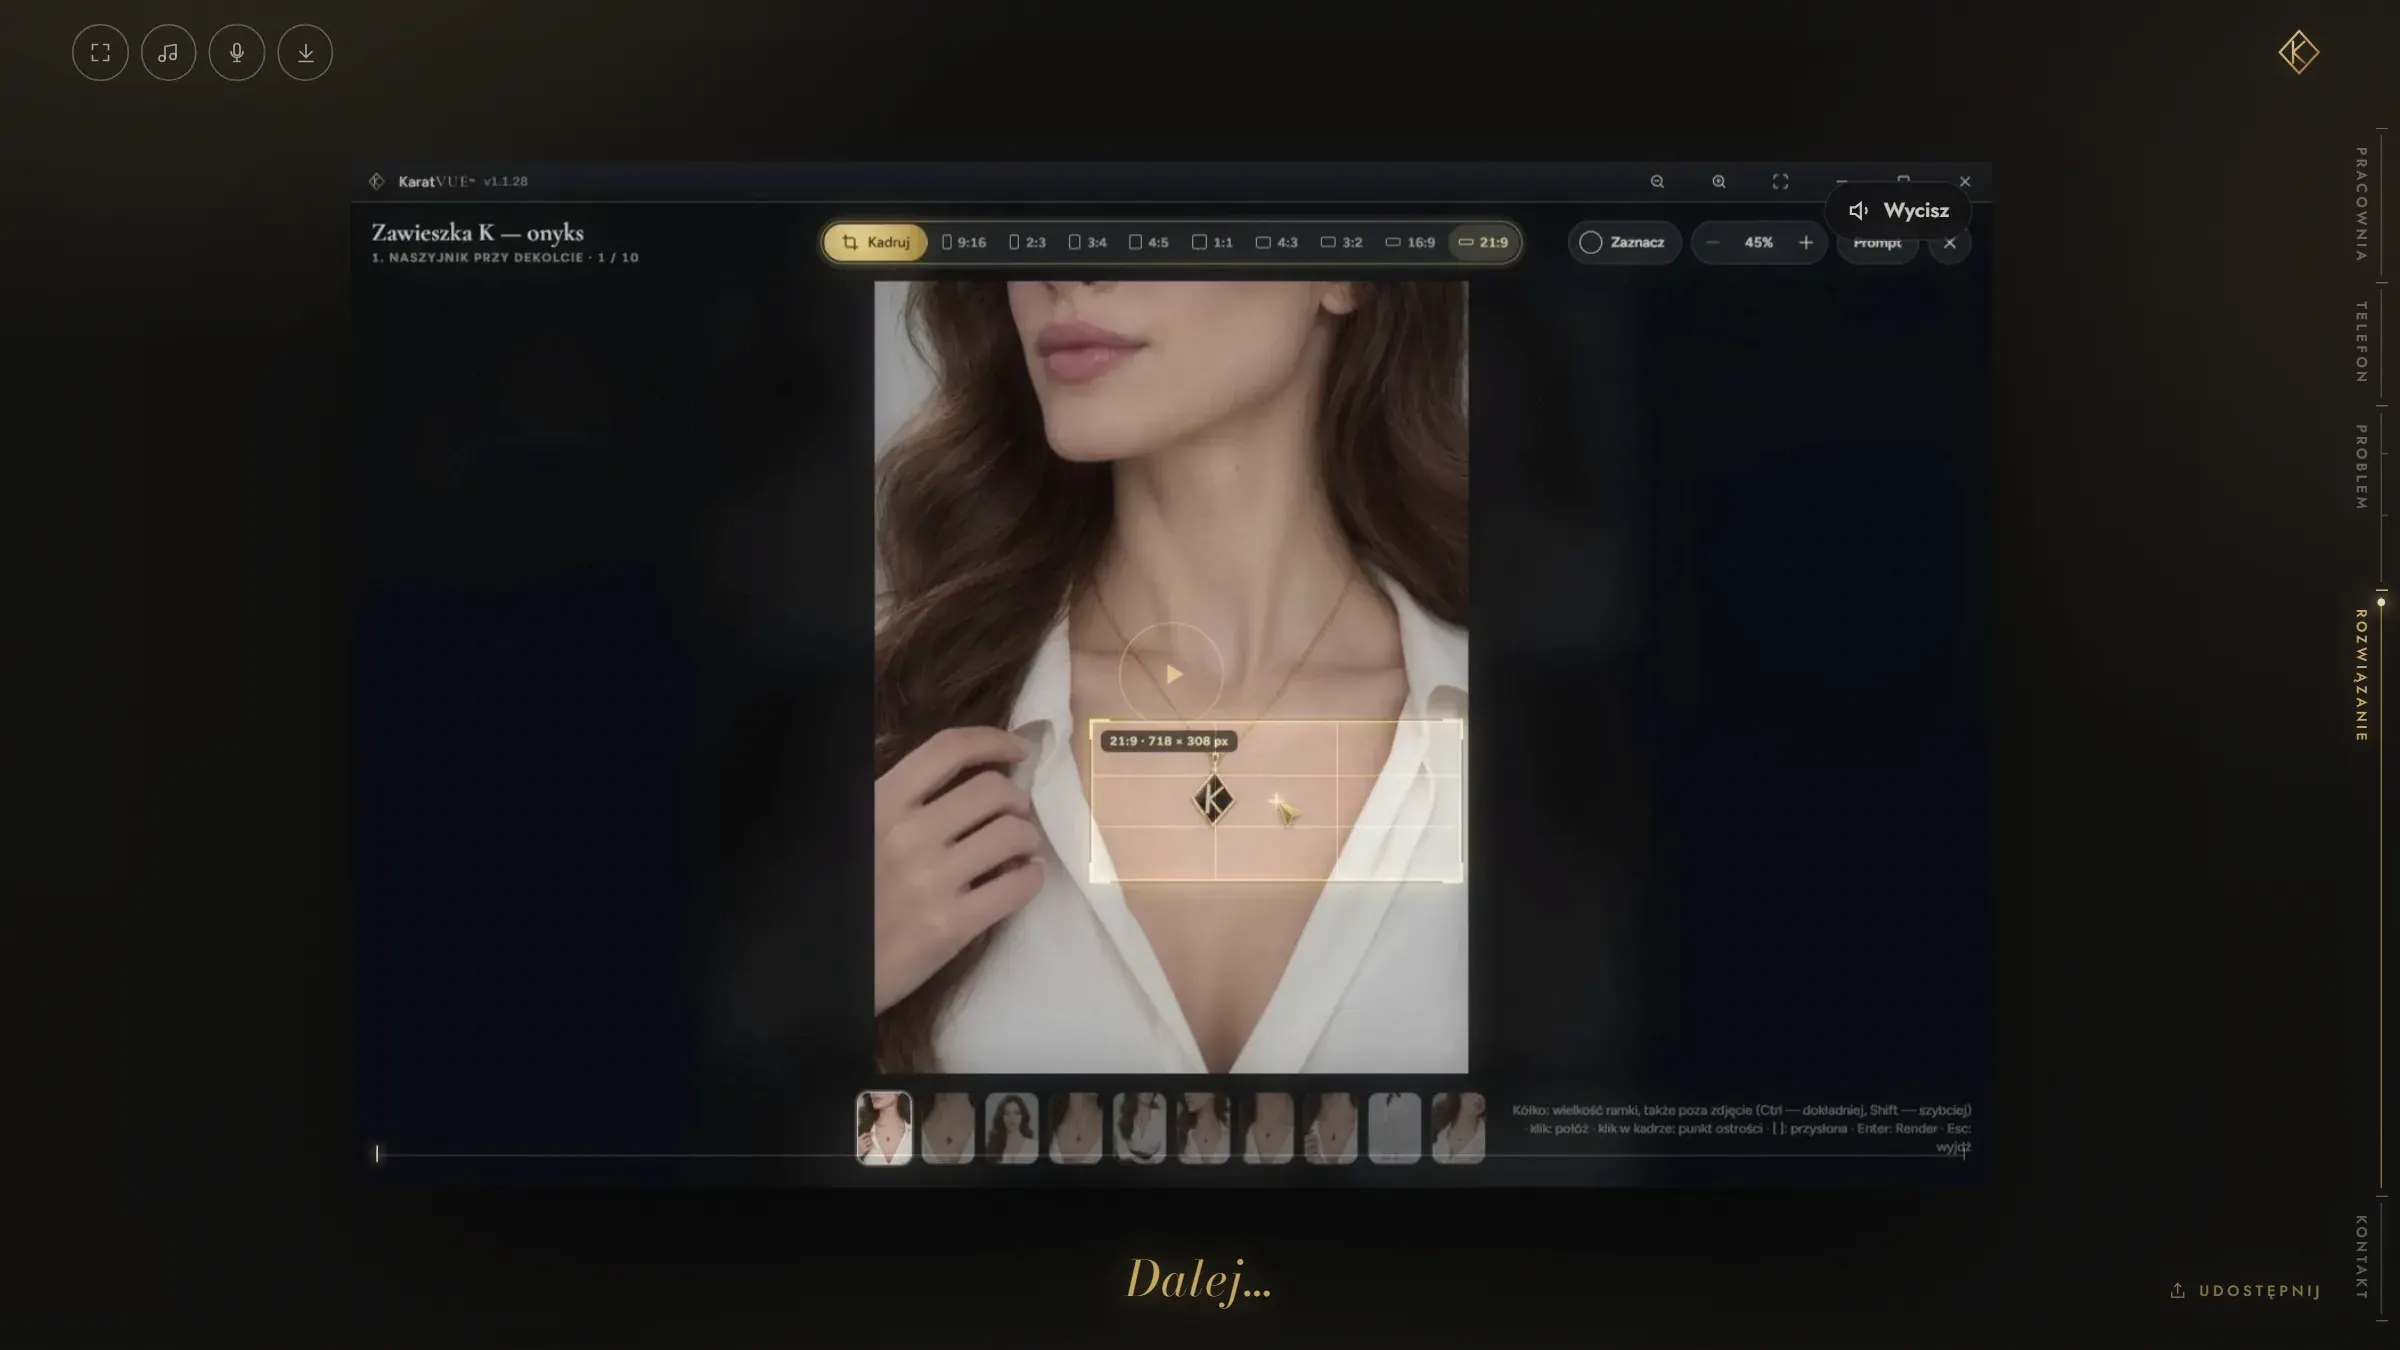
Task: Increase zoom with the plus stepper
Action: pos(1806,243)
